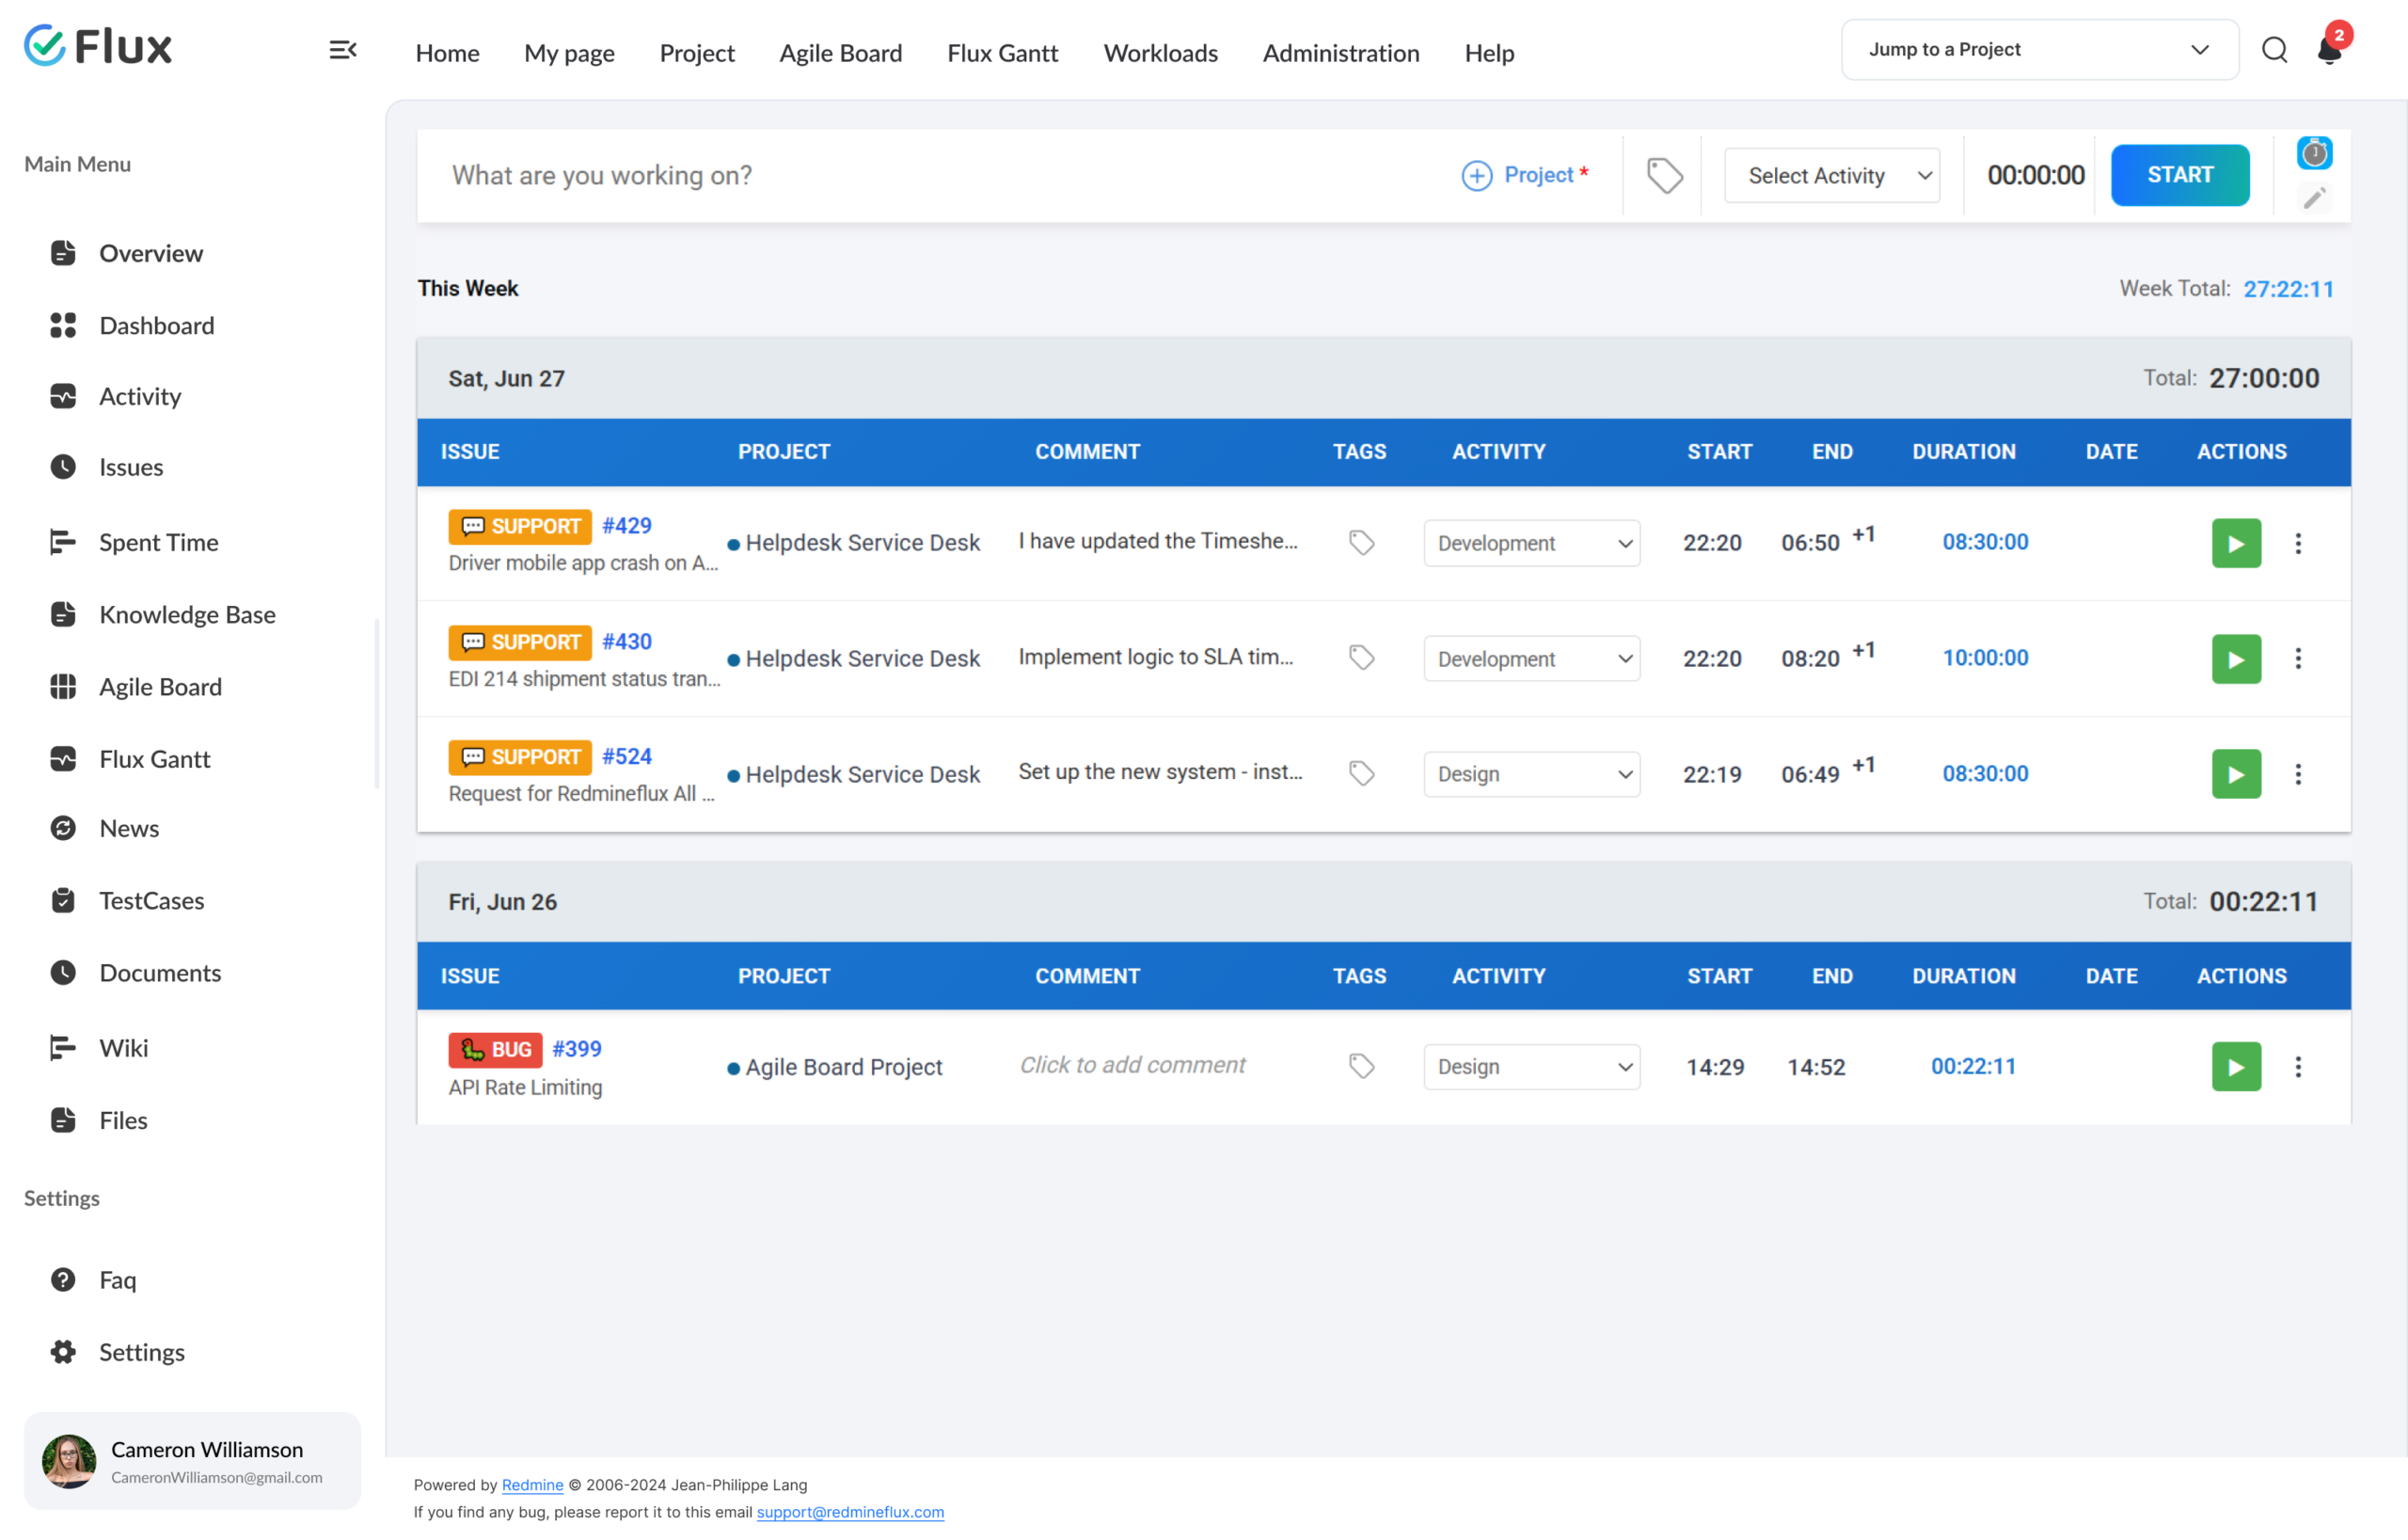Screen dimensions: 2408x1540
Task: Open TestCases in the sidebar
Action: (x=151, y=900)
